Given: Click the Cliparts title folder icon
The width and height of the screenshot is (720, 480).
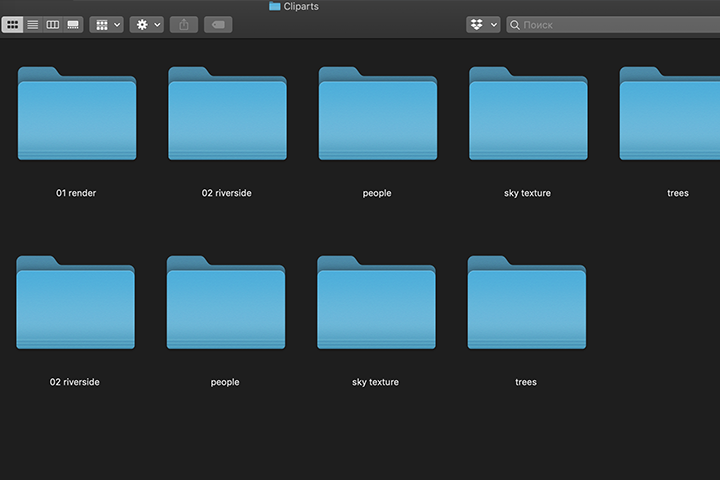Looking at the screenshot, I should [275, 6].
